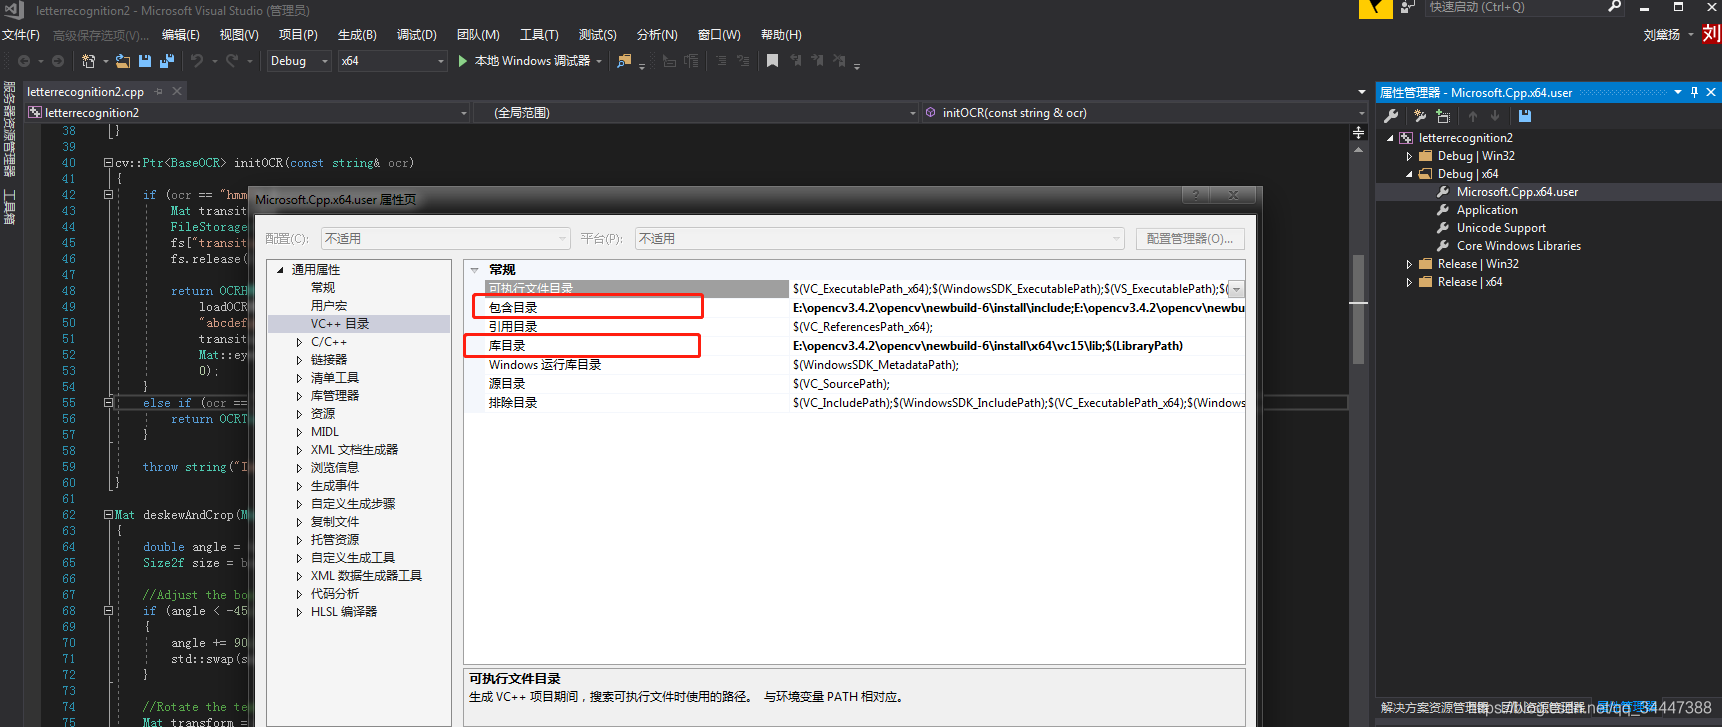
Task: Open the 文件(F) File menu
Action: click(x=21, y=35)
